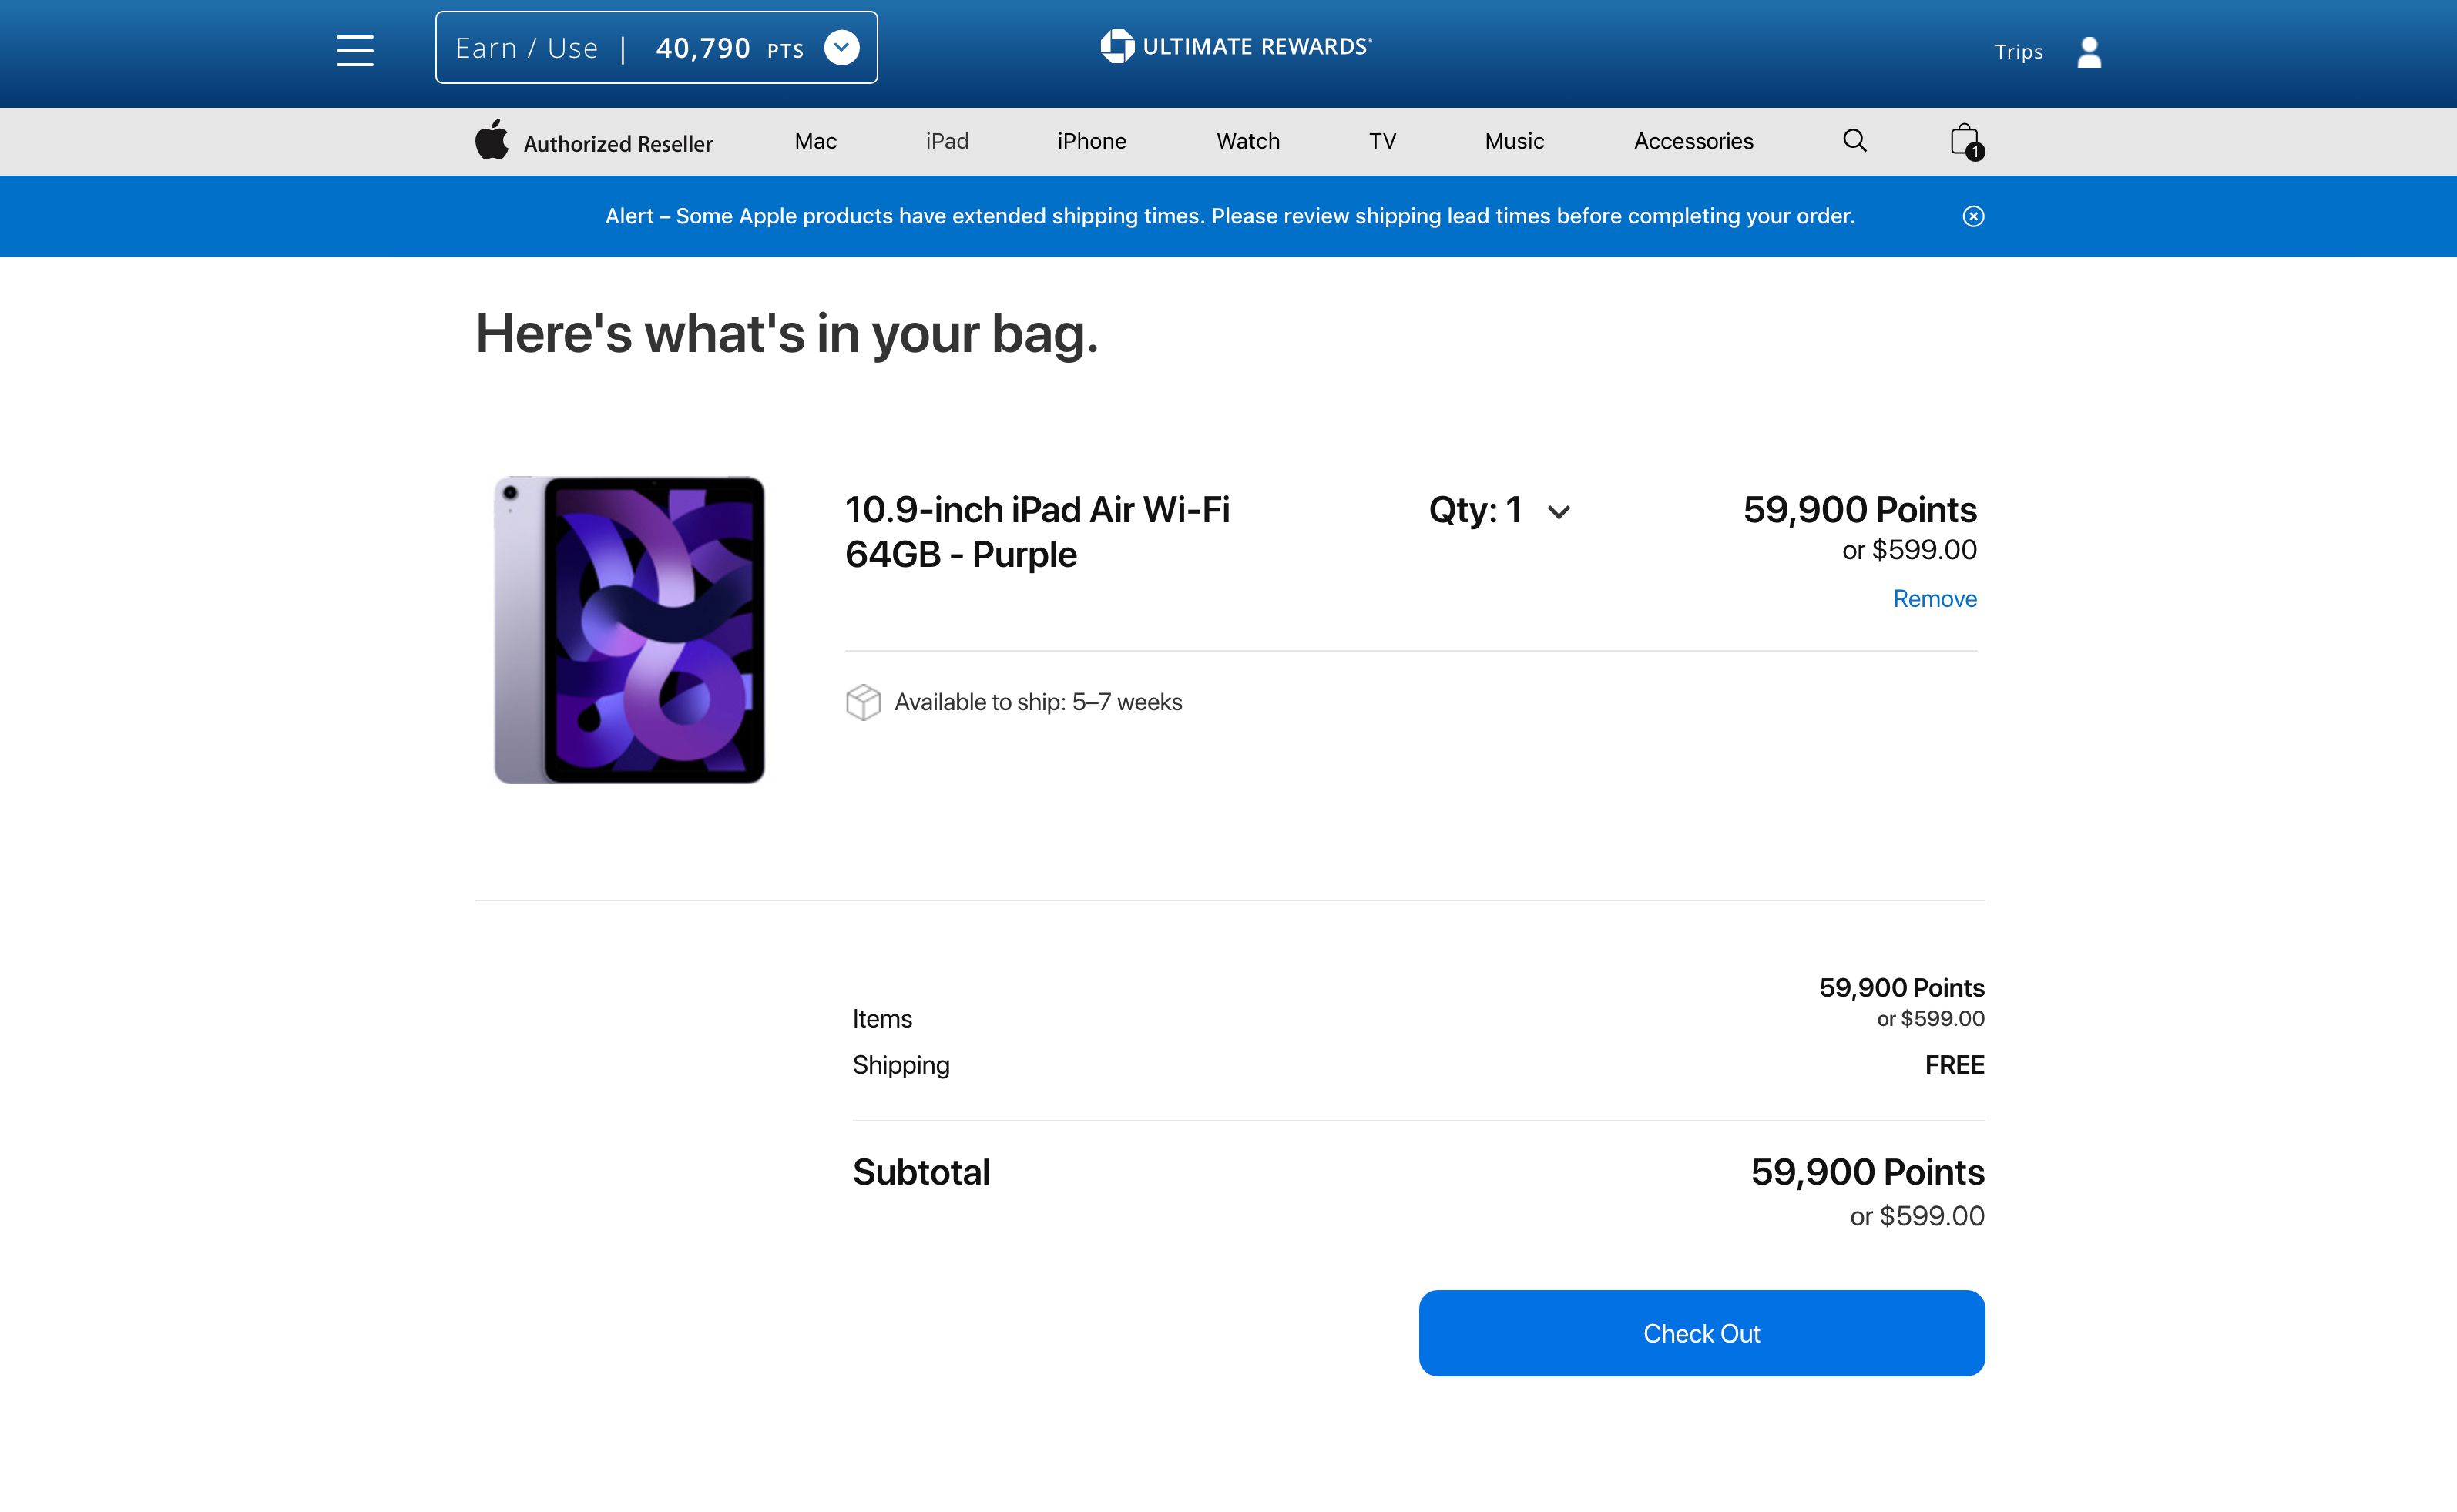Click the 40,790 PTS balance text
Screen dimensions: 2457x1512
click(729, 48)
